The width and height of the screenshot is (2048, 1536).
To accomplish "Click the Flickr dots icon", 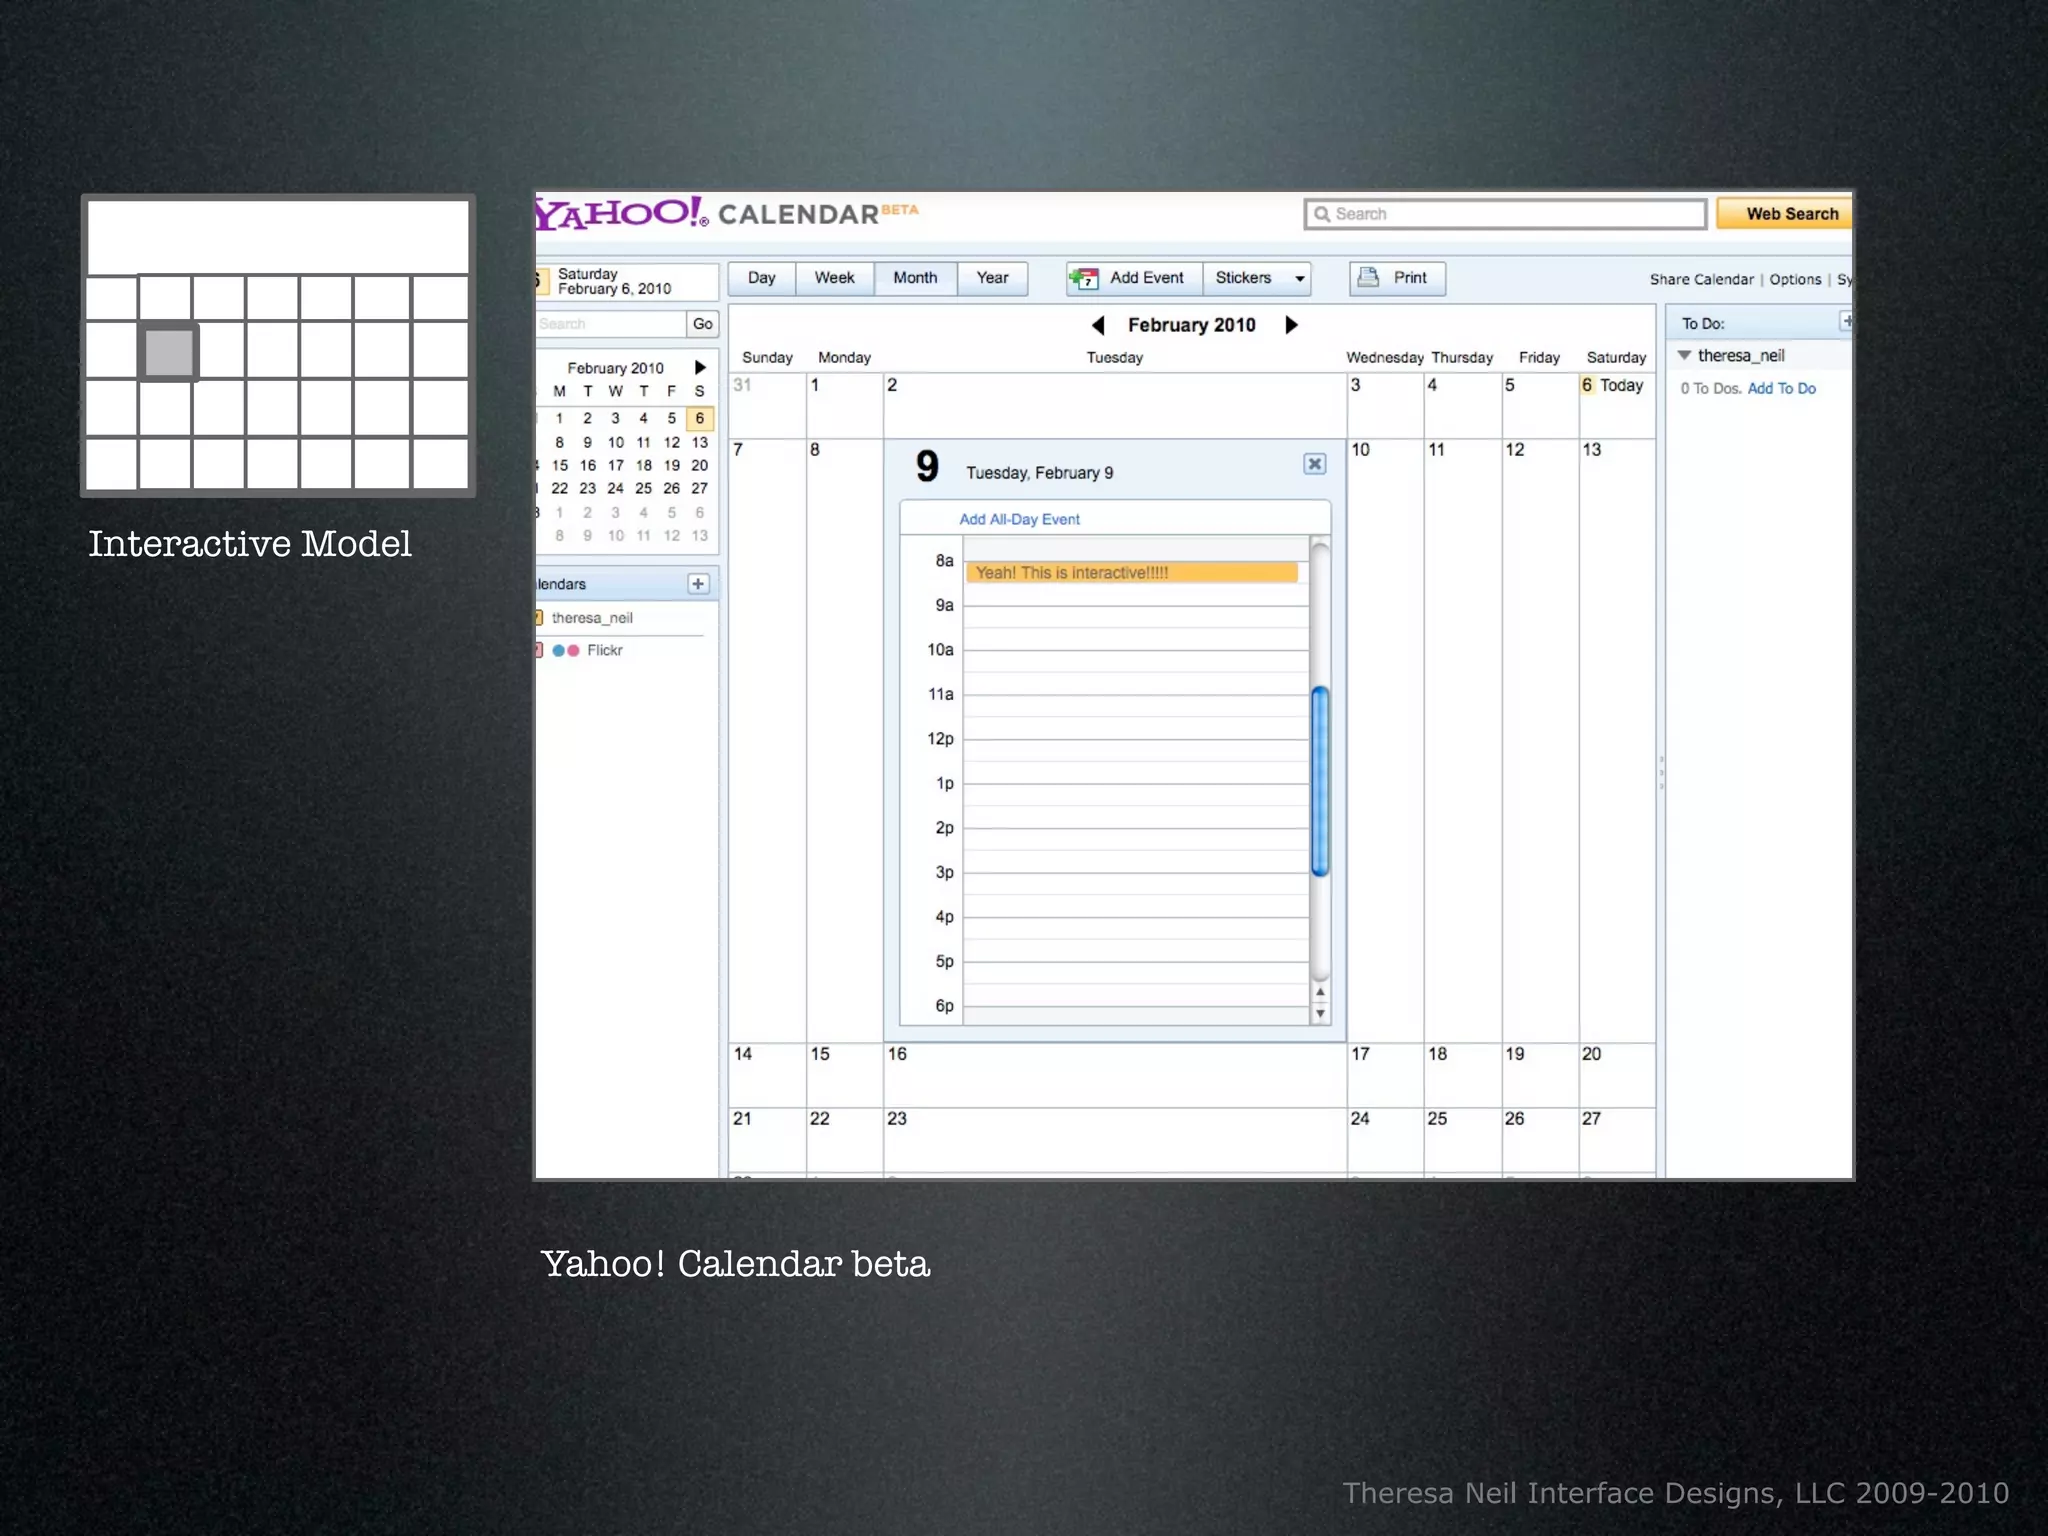I will coord(565,650).
